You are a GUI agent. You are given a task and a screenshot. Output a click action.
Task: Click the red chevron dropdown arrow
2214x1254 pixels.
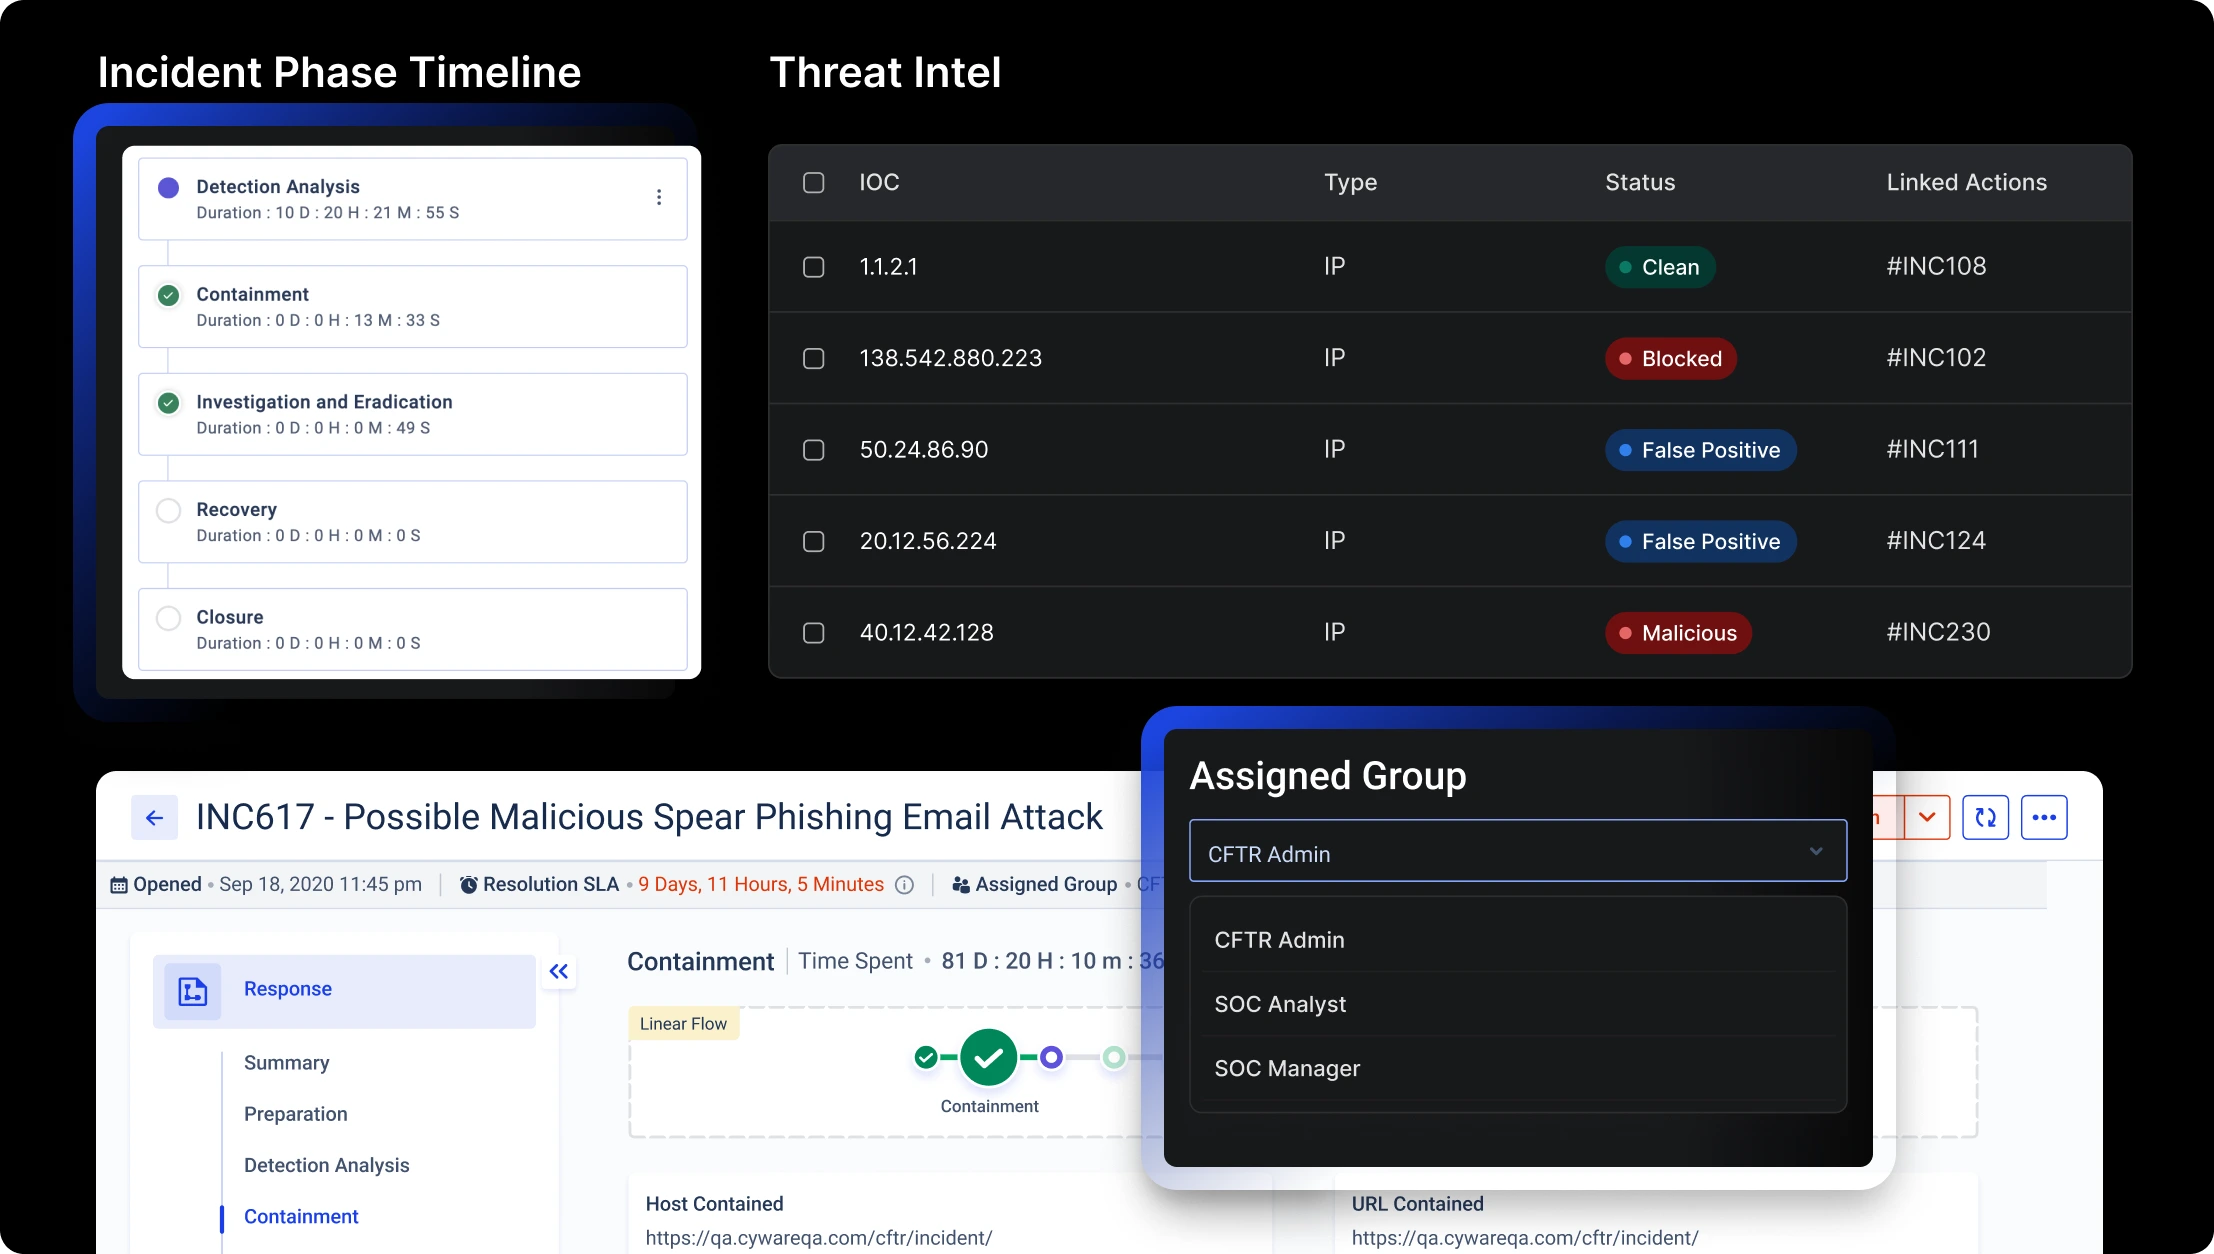(x=1927, y=818)
